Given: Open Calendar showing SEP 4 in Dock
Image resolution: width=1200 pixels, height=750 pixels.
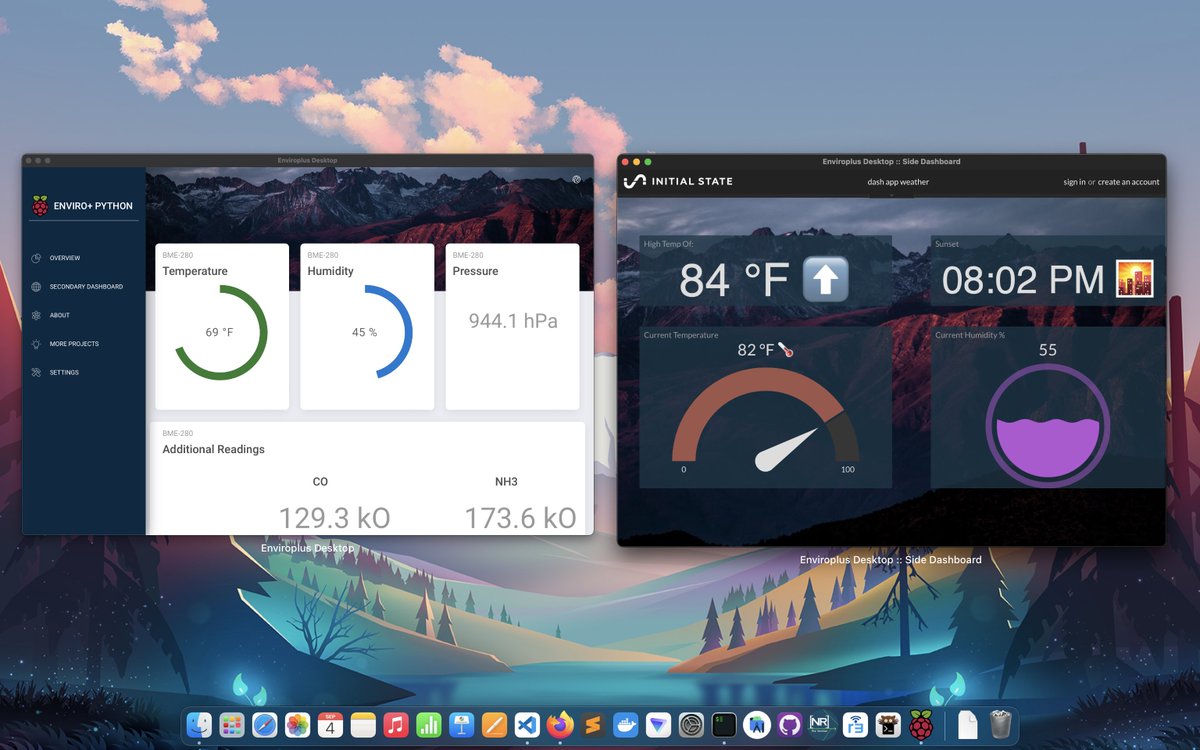Looking at the screenshot, I should click(330, 724).
